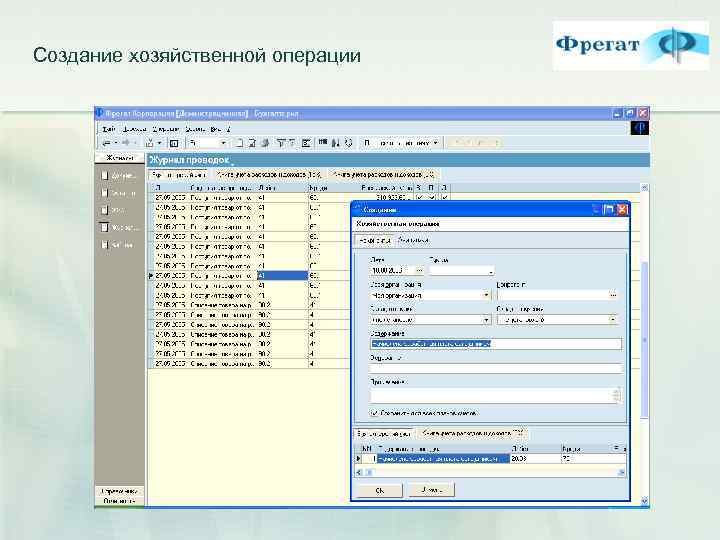720x540 pixels.
Task: Click Документ field ellipsis button
Action: coord(613,295)
